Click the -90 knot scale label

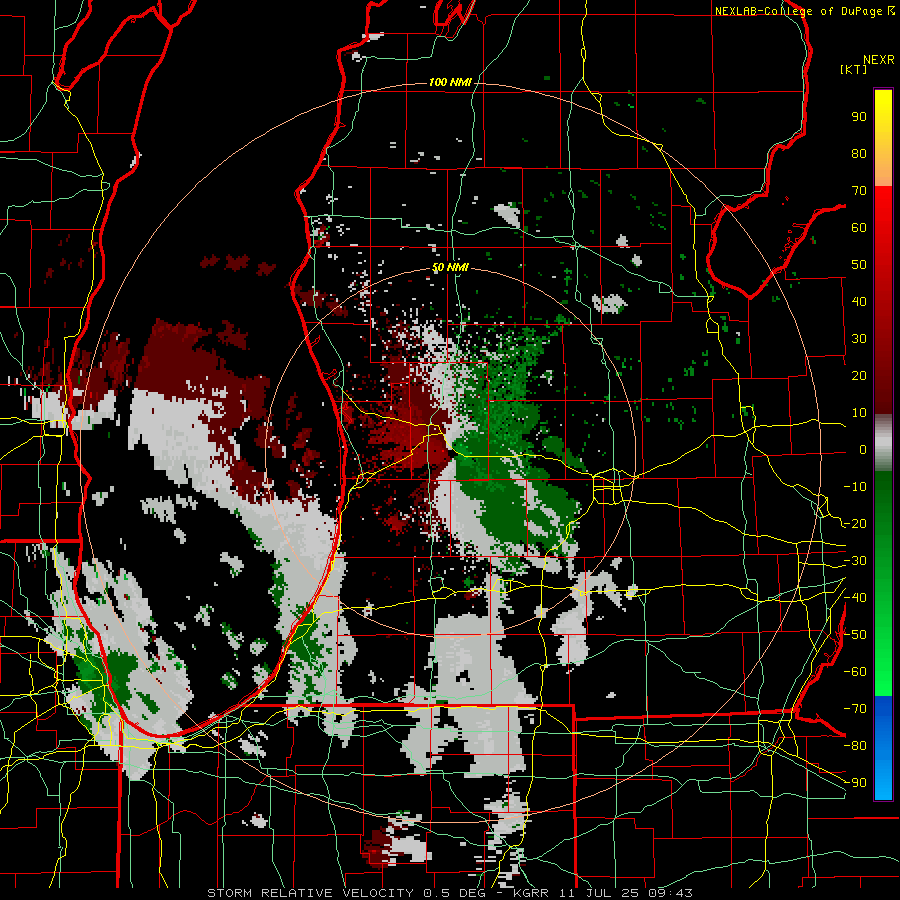(x=855, y=783)
